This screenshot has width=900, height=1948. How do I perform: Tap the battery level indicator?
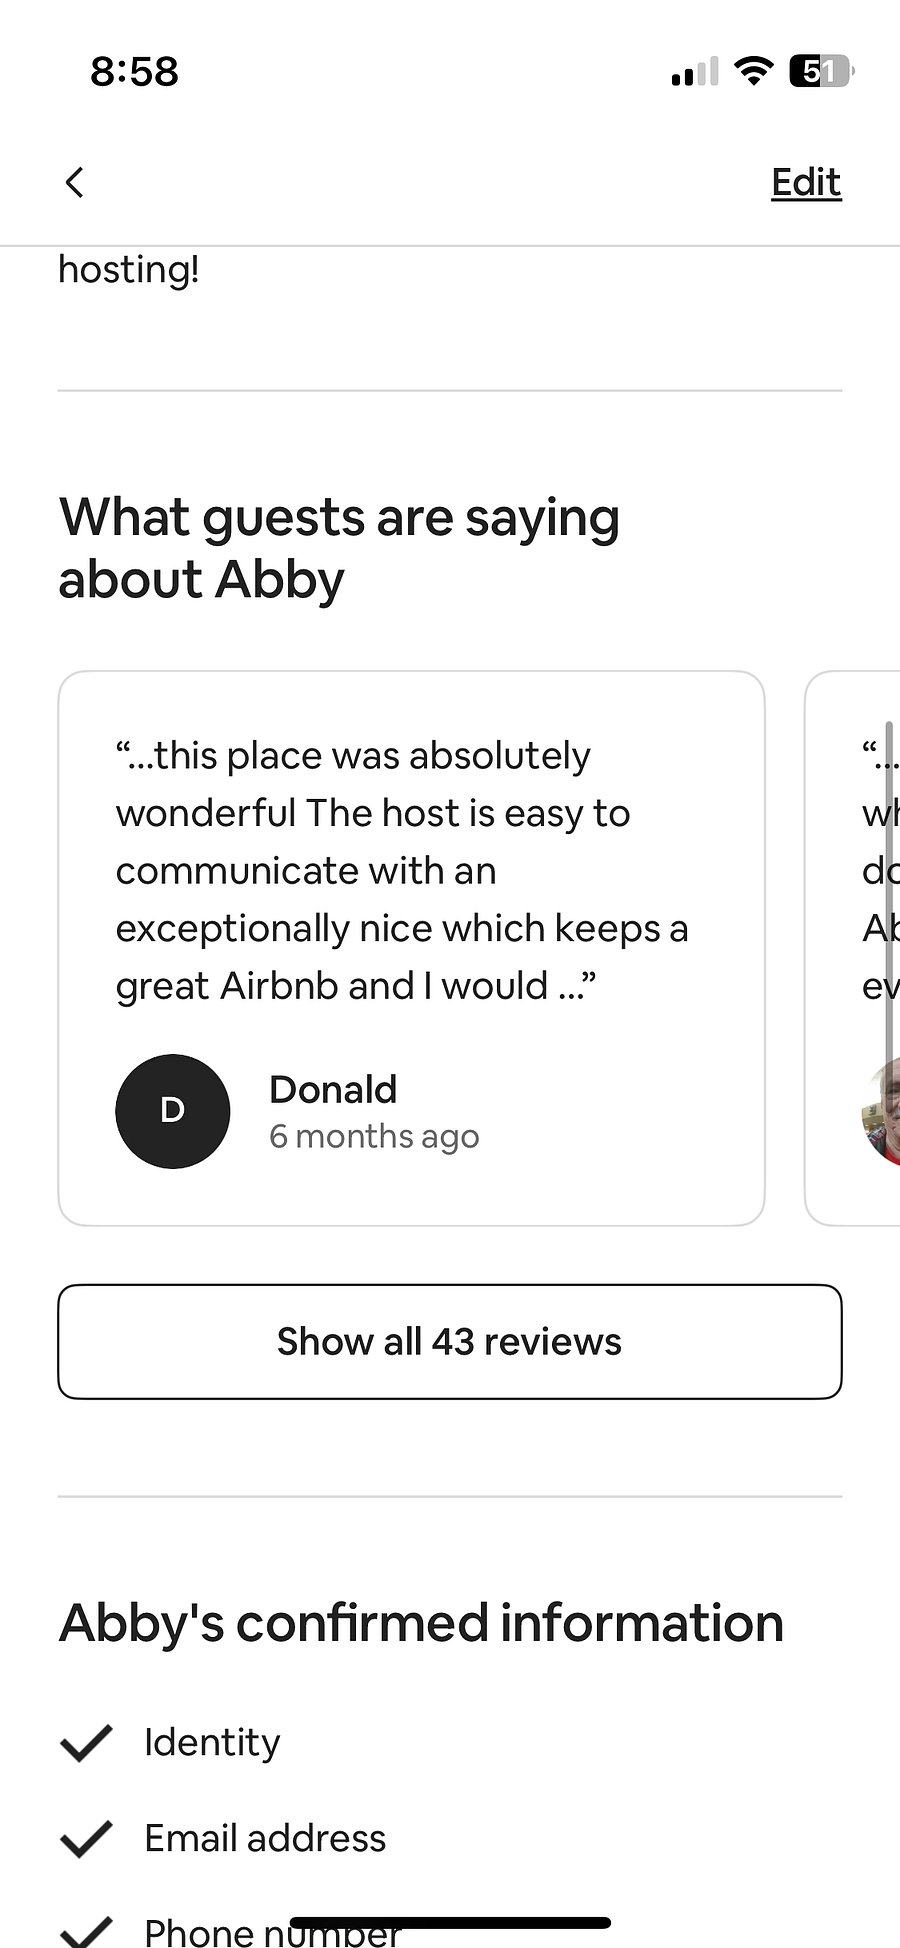[822, 71]
